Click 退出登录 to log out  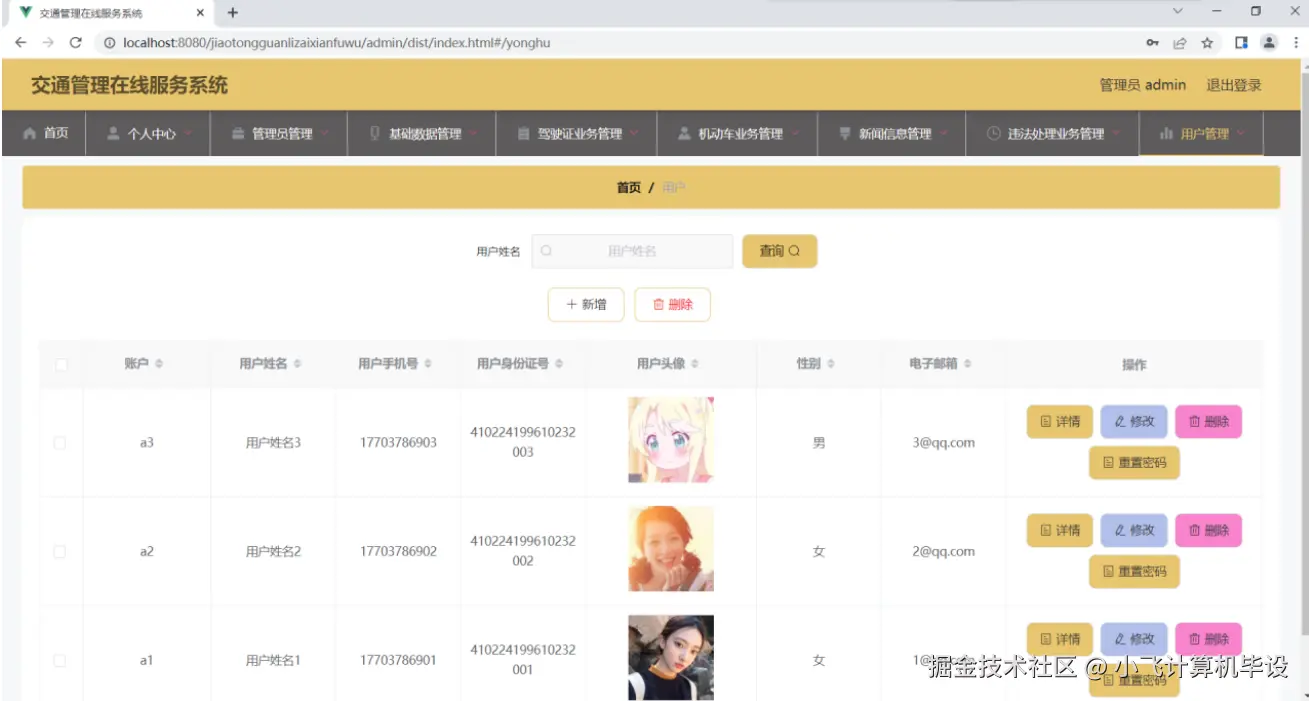1234,85
